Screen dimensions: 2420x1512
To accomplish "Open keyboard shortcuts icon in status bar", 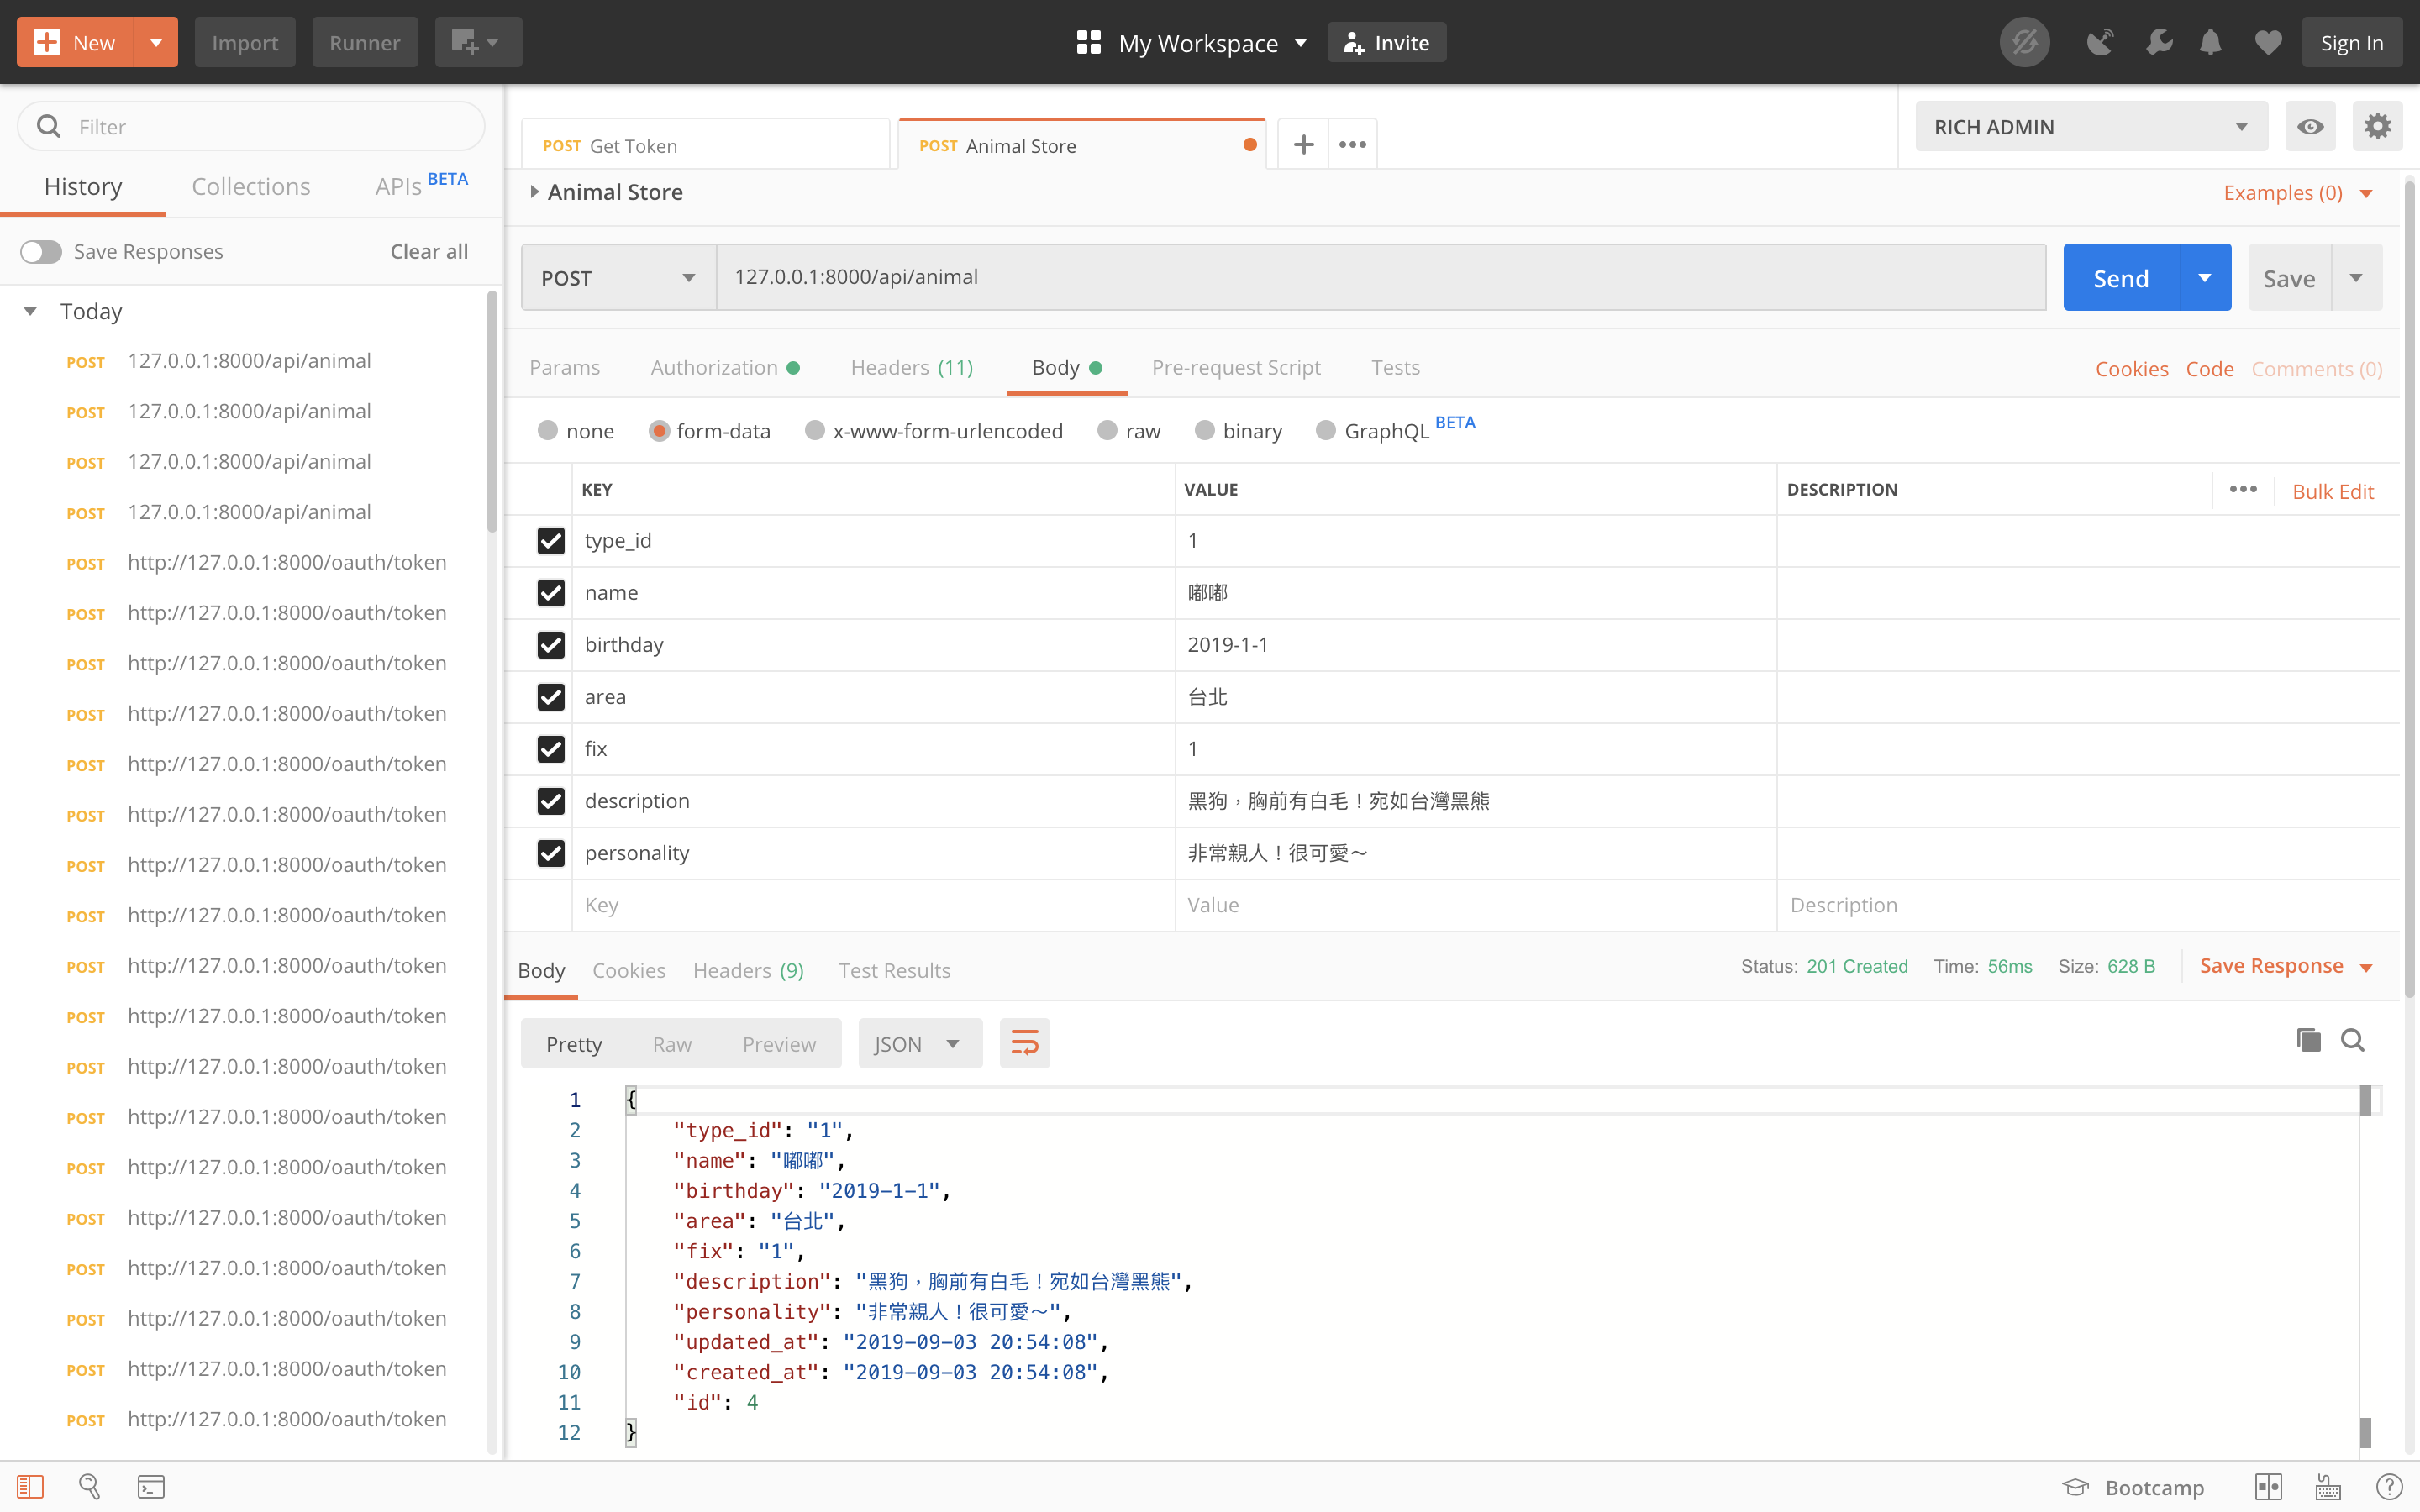I will [x=2328, y=1487].
